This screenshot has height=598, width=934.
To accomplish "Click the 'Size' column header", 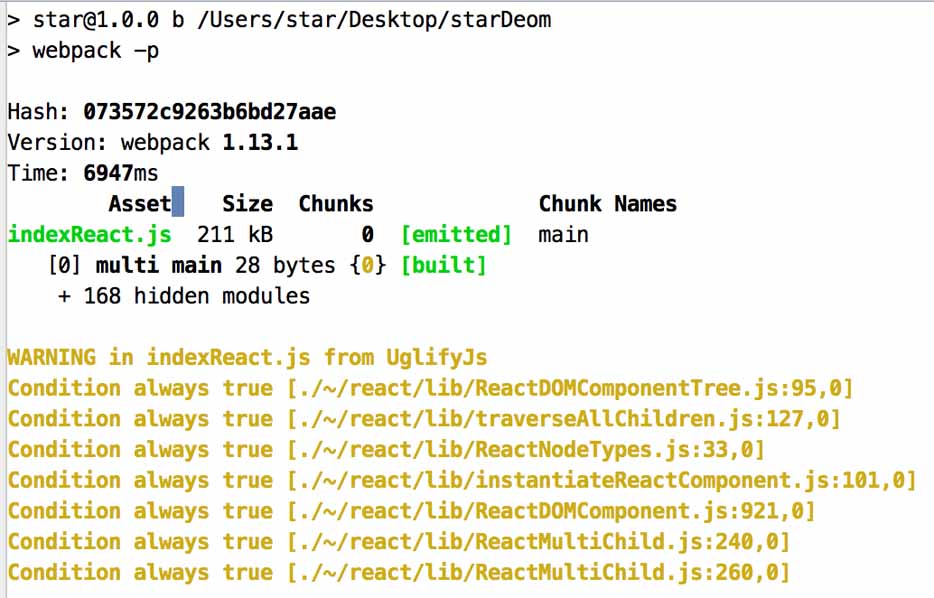I will (248, 204).
